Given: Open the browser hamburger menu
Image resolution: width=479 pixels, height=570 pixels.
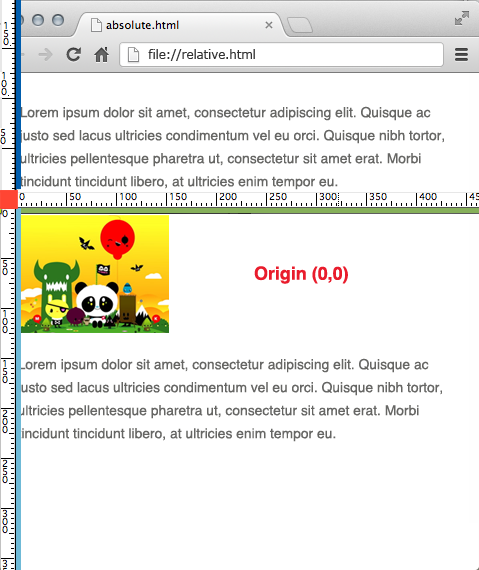Looking at the screenshot, I should (461, 55).
